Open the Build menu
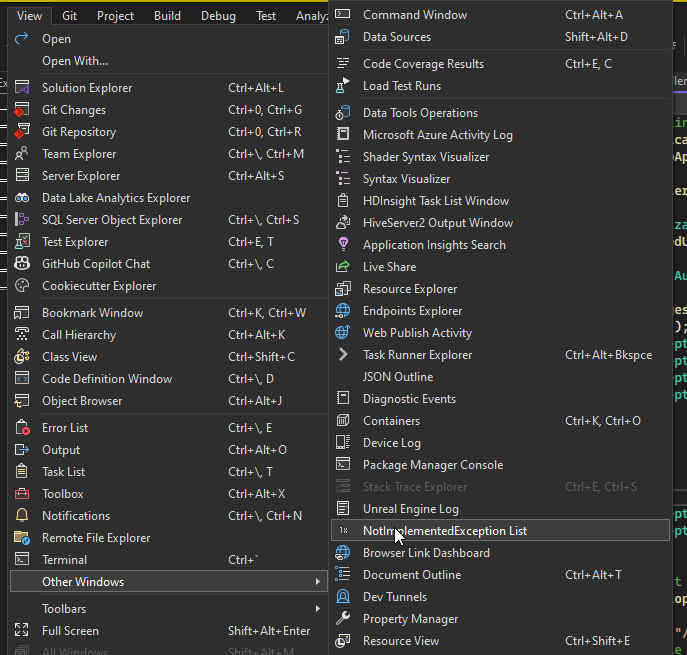 point(167,16)
